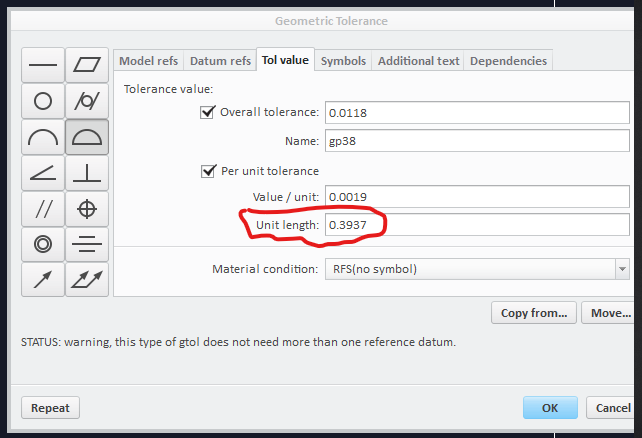Disable the Per unit tolerance checkbox
Viewport: 642px width, 438px height.
click(207, 171)
